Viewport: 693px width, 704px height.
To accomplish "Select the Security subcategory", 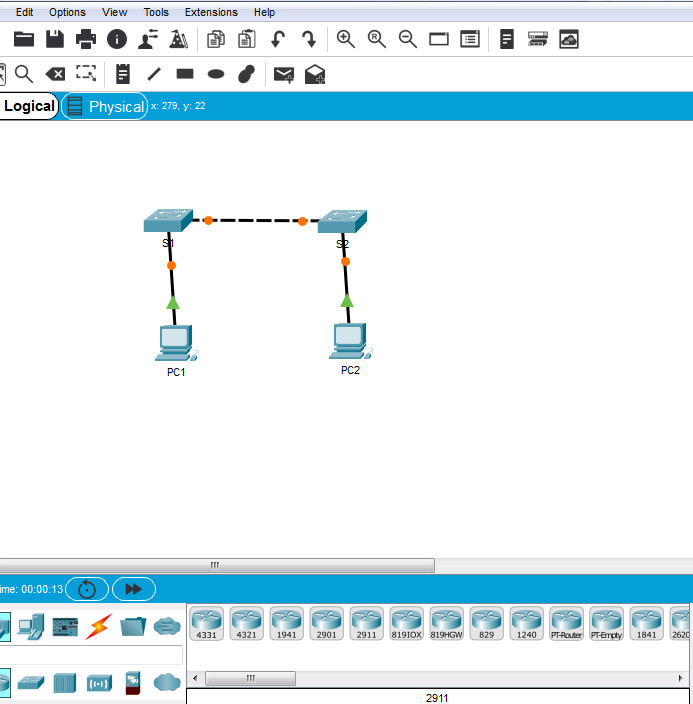I will [x=133, y=682].
